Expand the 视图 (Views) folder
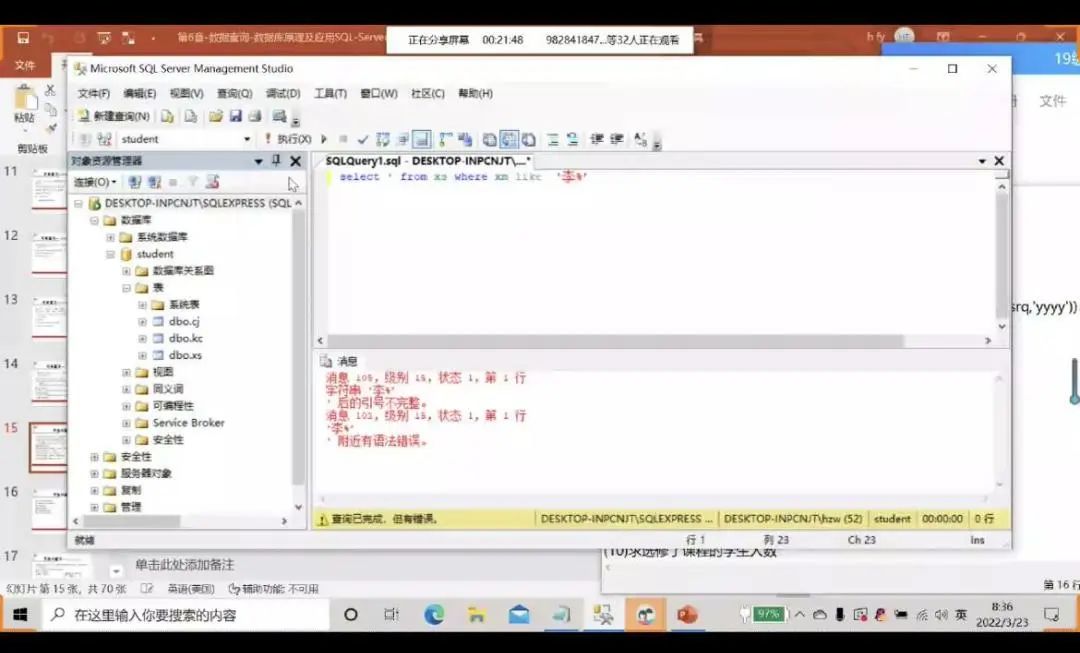The image size is (1080, 653). pyautogui.click(x=127, y=372)
